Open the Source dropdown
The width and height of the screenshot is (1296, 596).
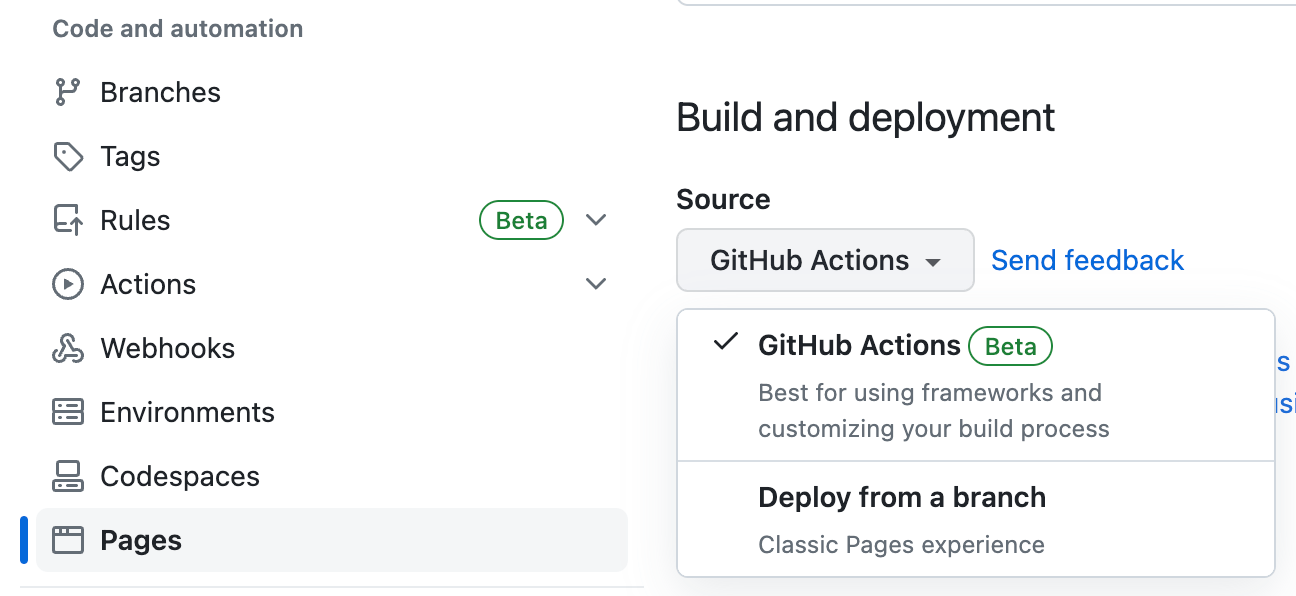pyautogui.click(x=824, y=260)
